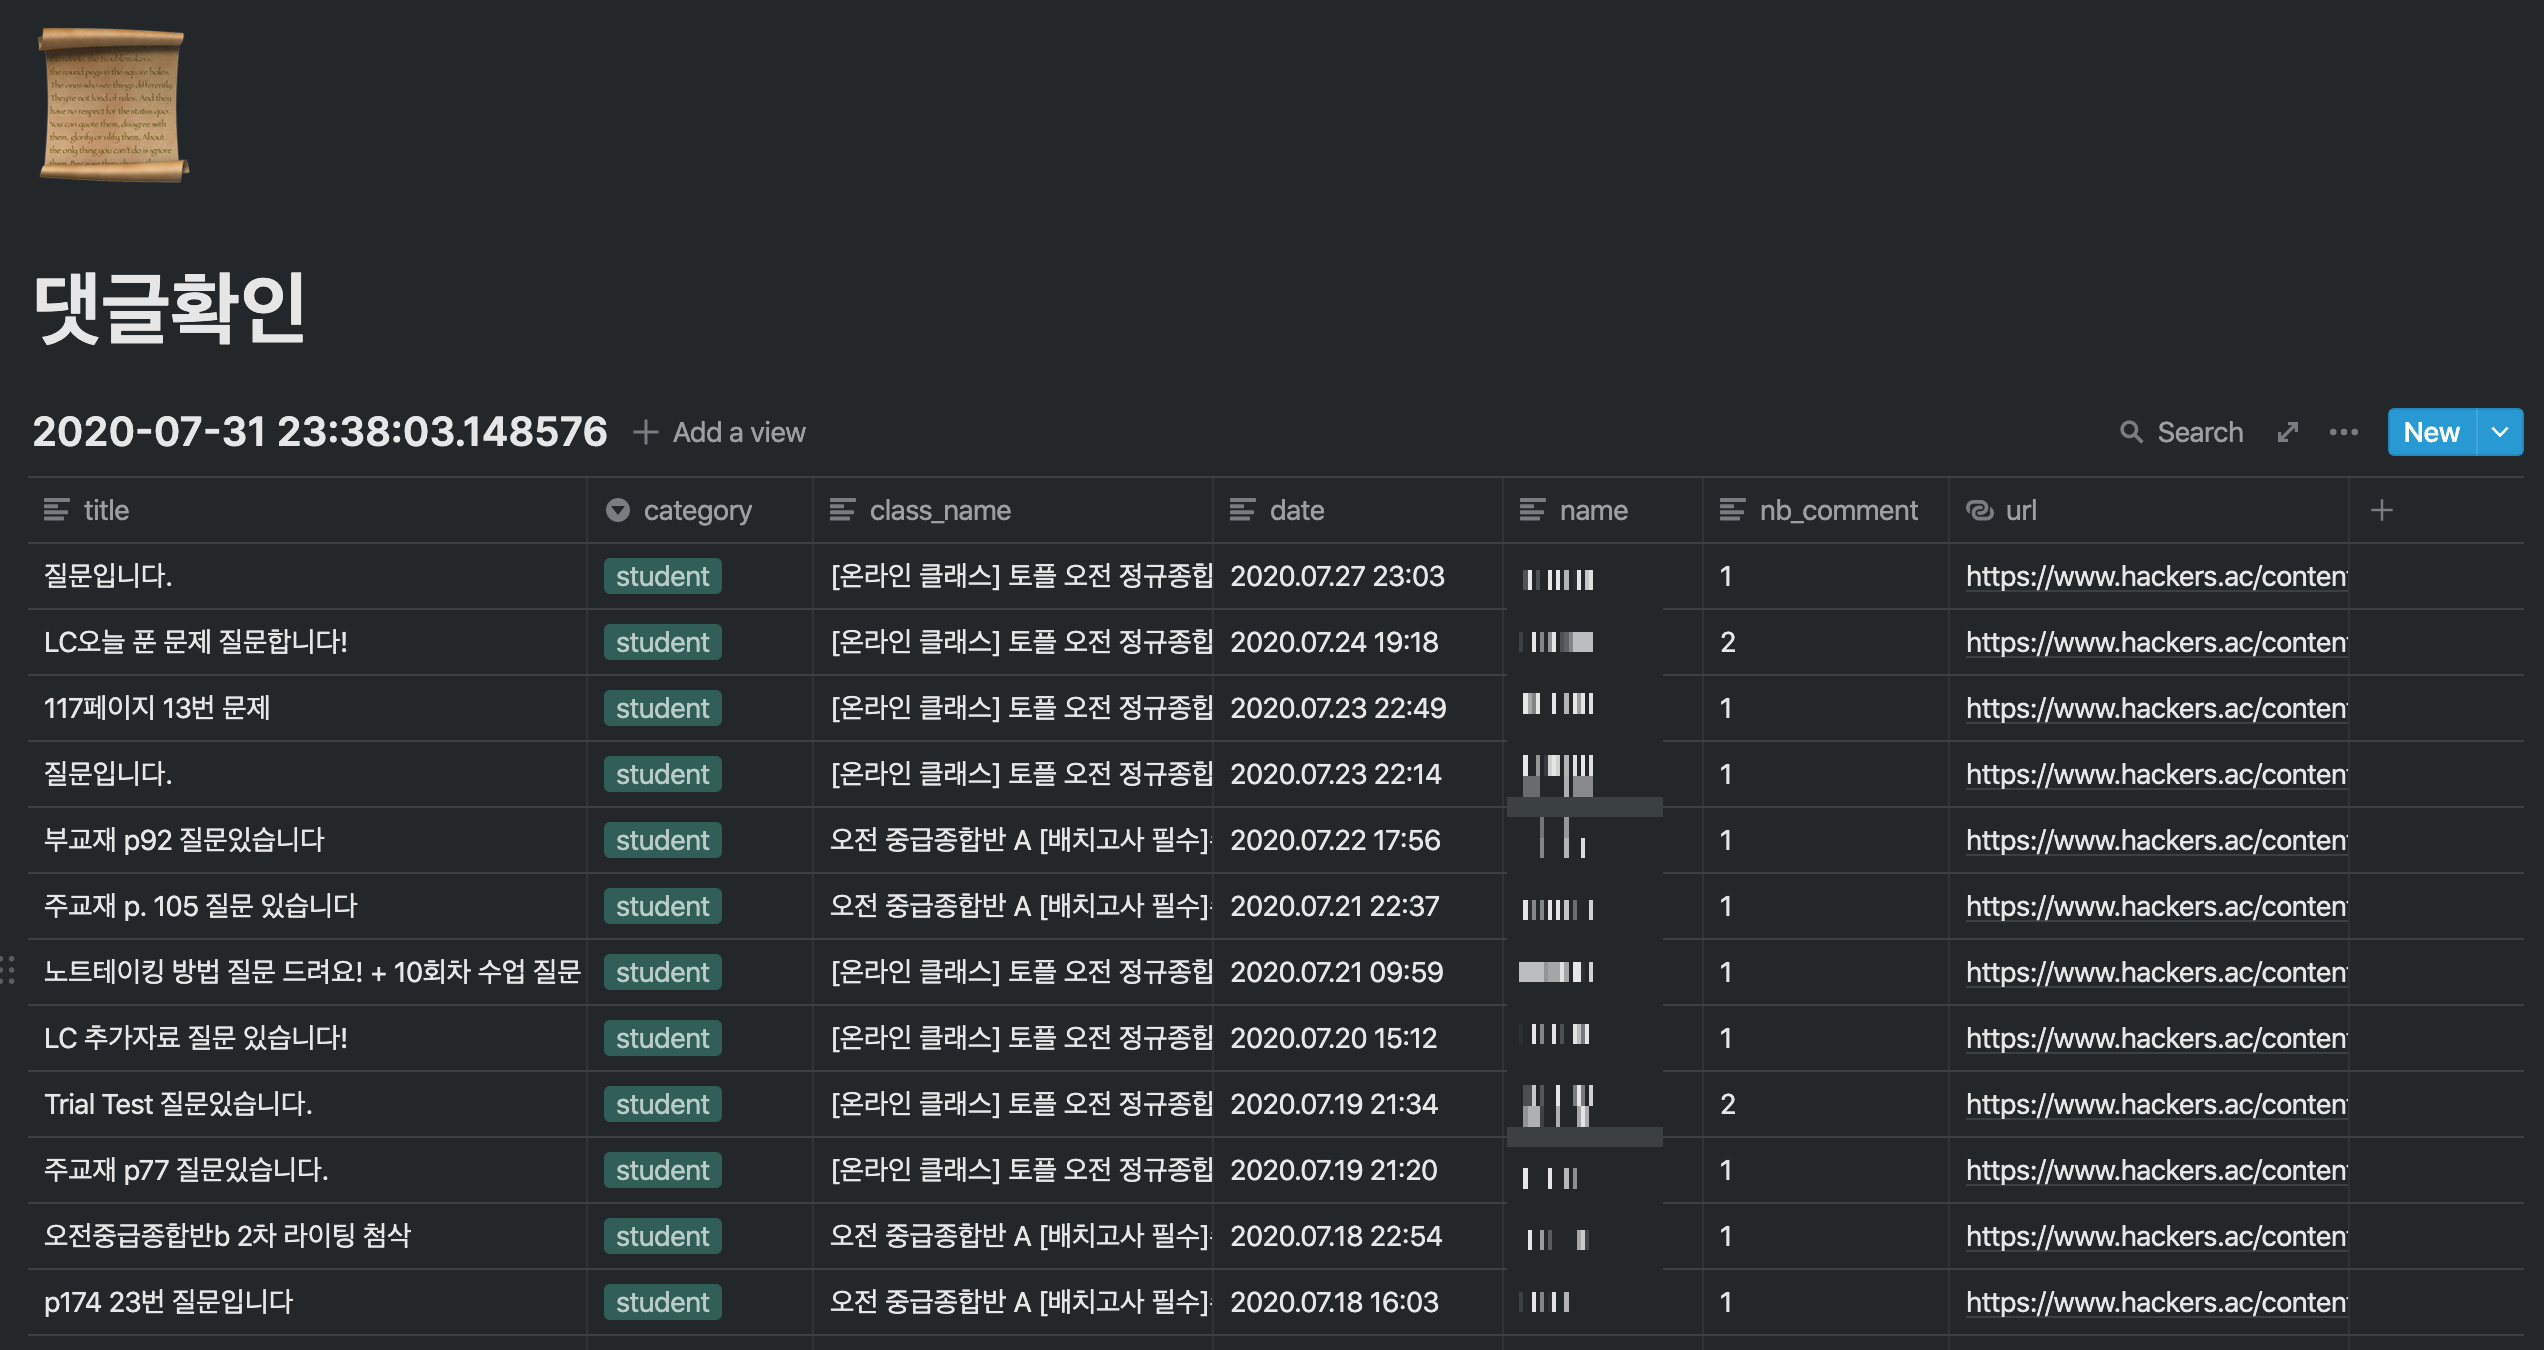Click nb_comment value 2 in 2020.07.24 row
The height and width of the screenshot is (1350, 2544).
tap(1727, 642)
